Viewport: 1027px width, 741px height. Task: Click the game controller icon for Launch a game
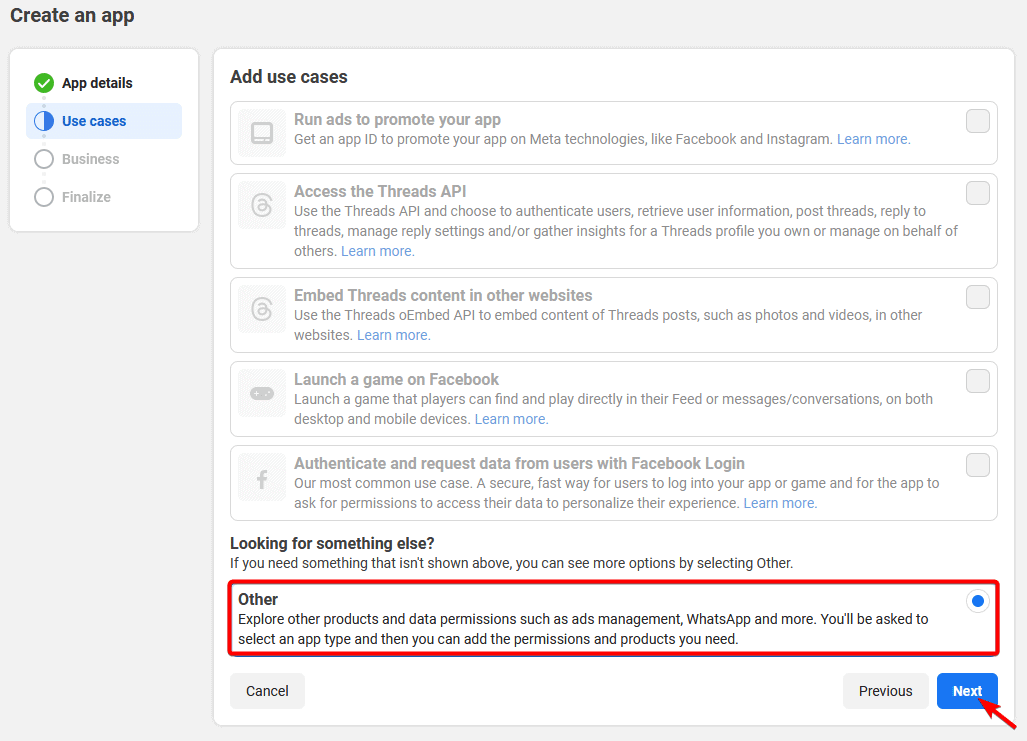261,392
